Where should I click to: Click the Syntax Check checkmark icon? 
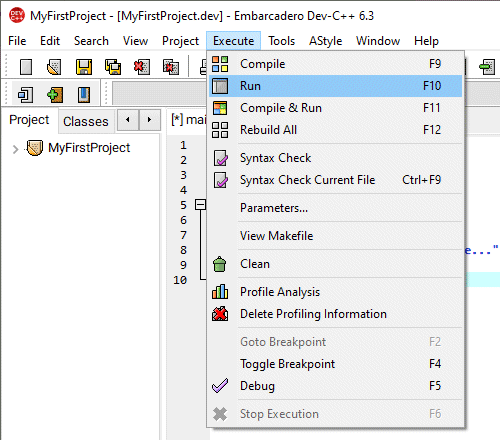220,158
